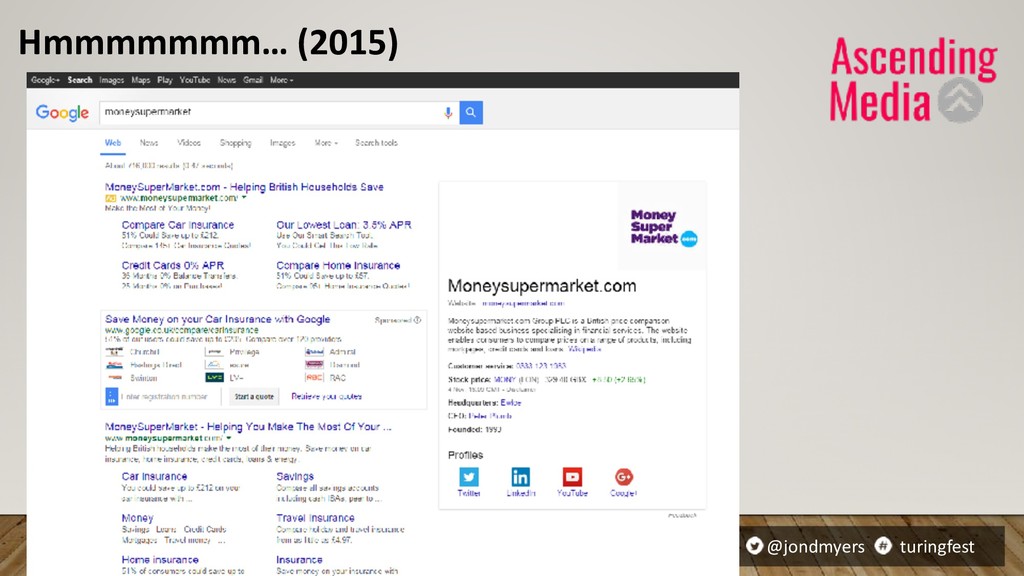The width and height of the screenshot is (1024, 576).
Task: Click Google+ in the black bar
Action: click(45, 80)
